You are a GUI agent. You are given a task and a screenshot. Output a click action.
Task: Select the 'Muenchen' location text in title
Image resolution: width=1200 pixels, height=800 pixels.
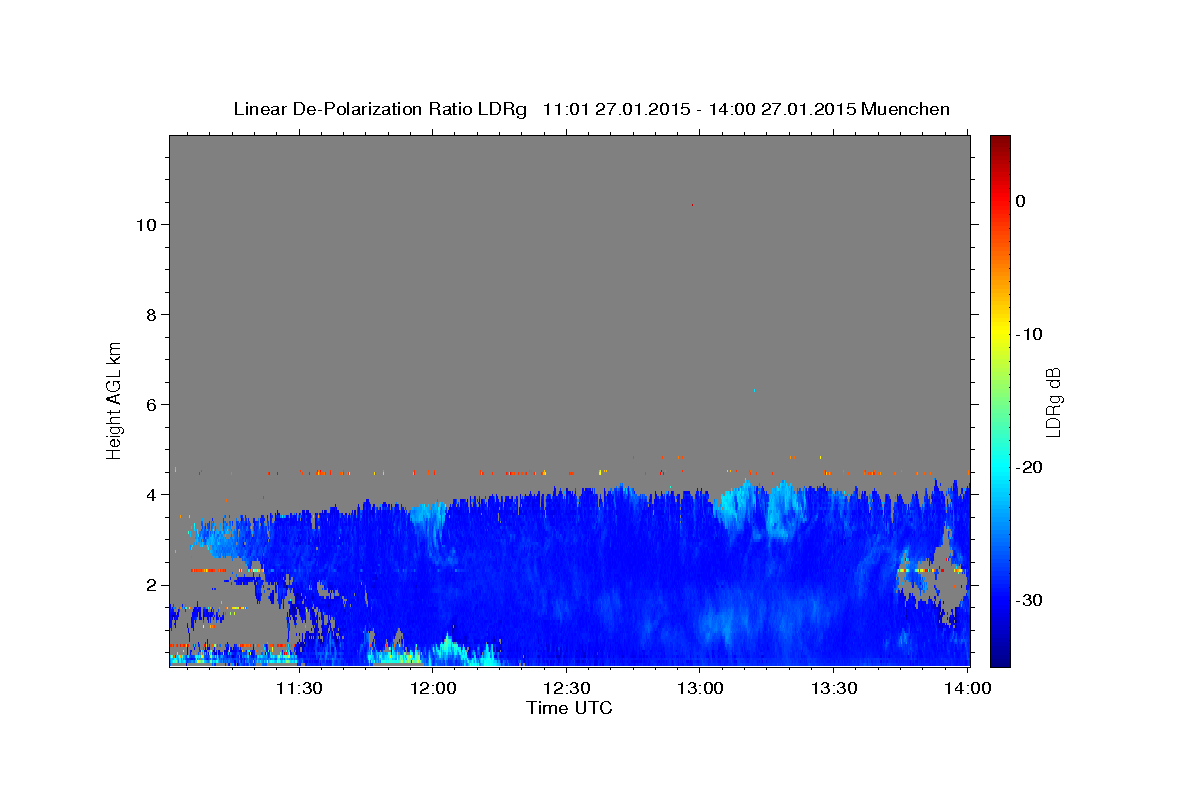[x=906, y=110]
